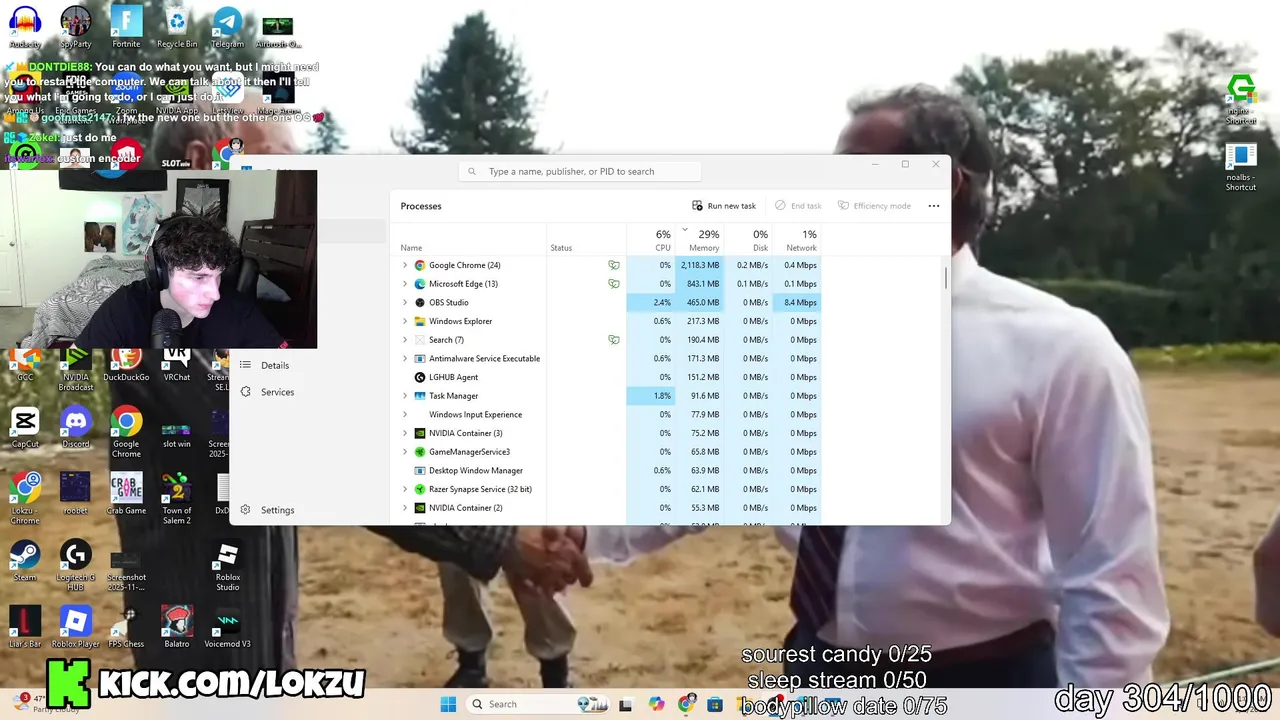
Task: Open the Voicemod V3 desktop shortcut
Action: (x=227, y=628)
